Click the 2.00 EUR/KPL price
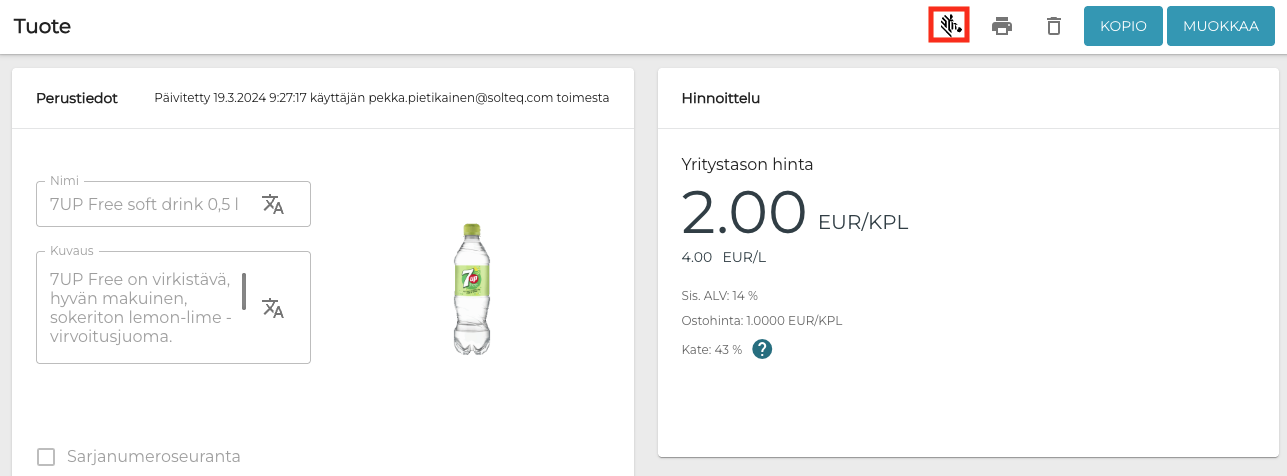The width and height of the screenshot is (1287, 476). 743,212
